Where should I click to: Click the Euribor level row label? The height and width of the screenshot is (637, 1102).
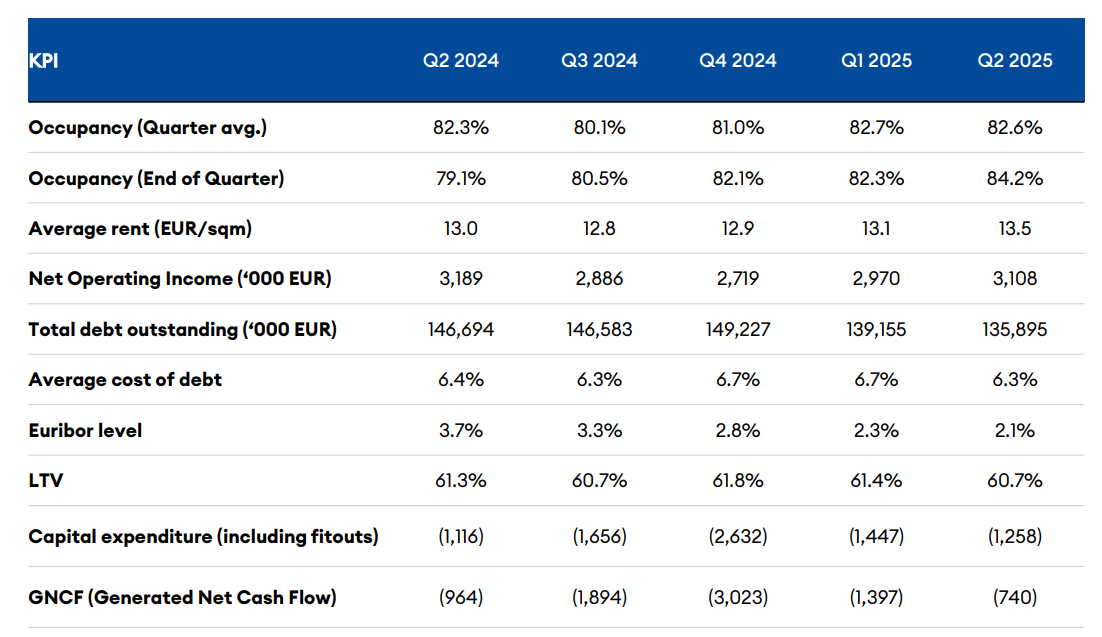click(85, 430)
